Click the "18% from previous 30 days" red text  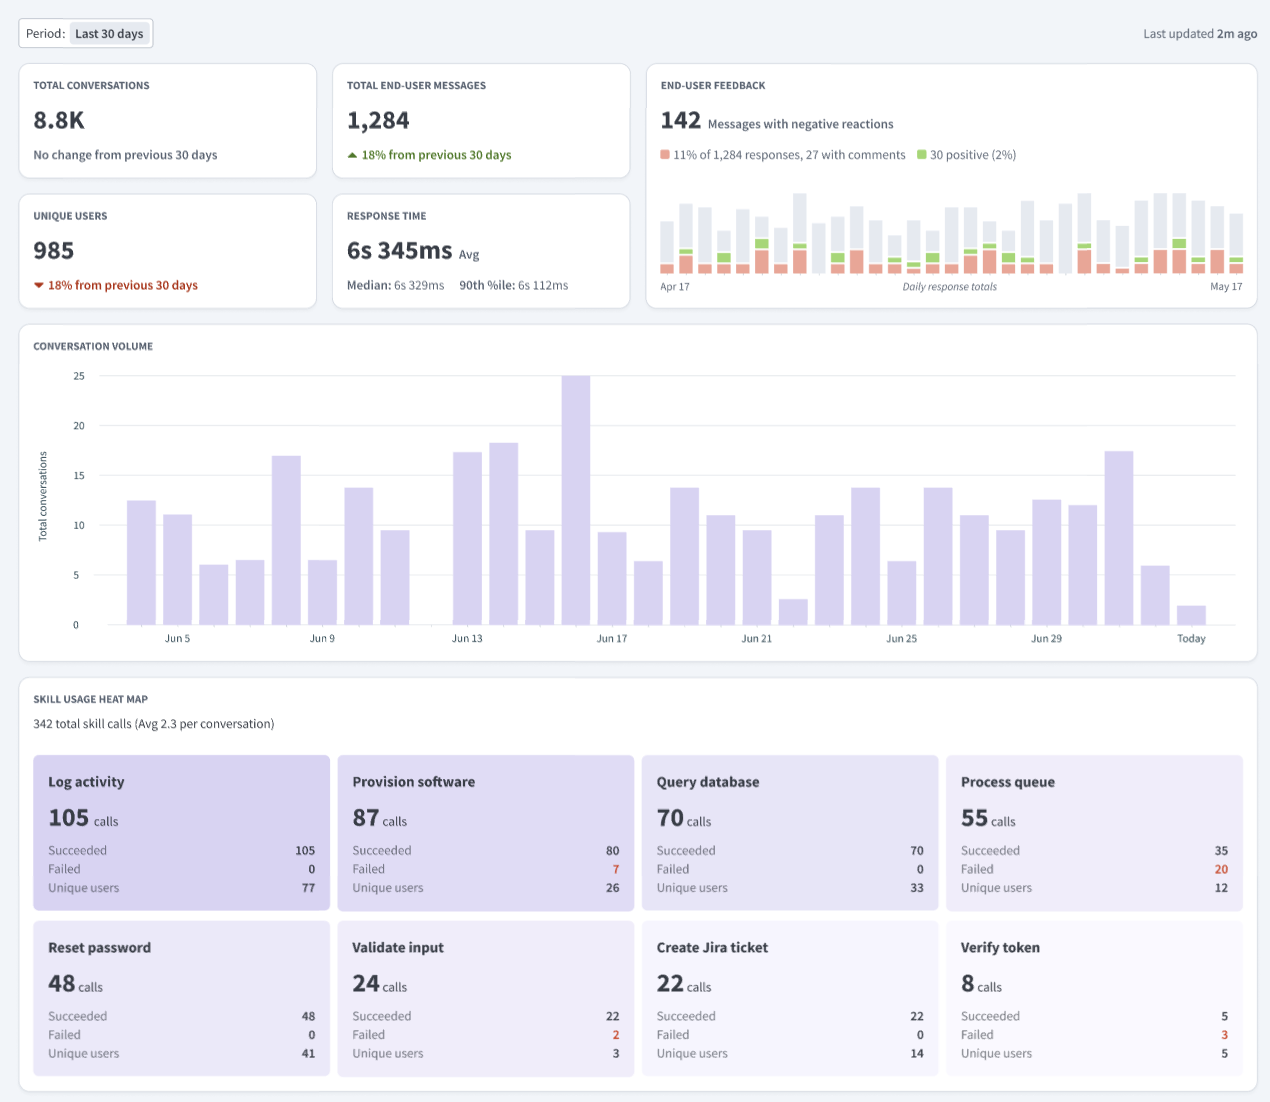(x=123, y=286)
